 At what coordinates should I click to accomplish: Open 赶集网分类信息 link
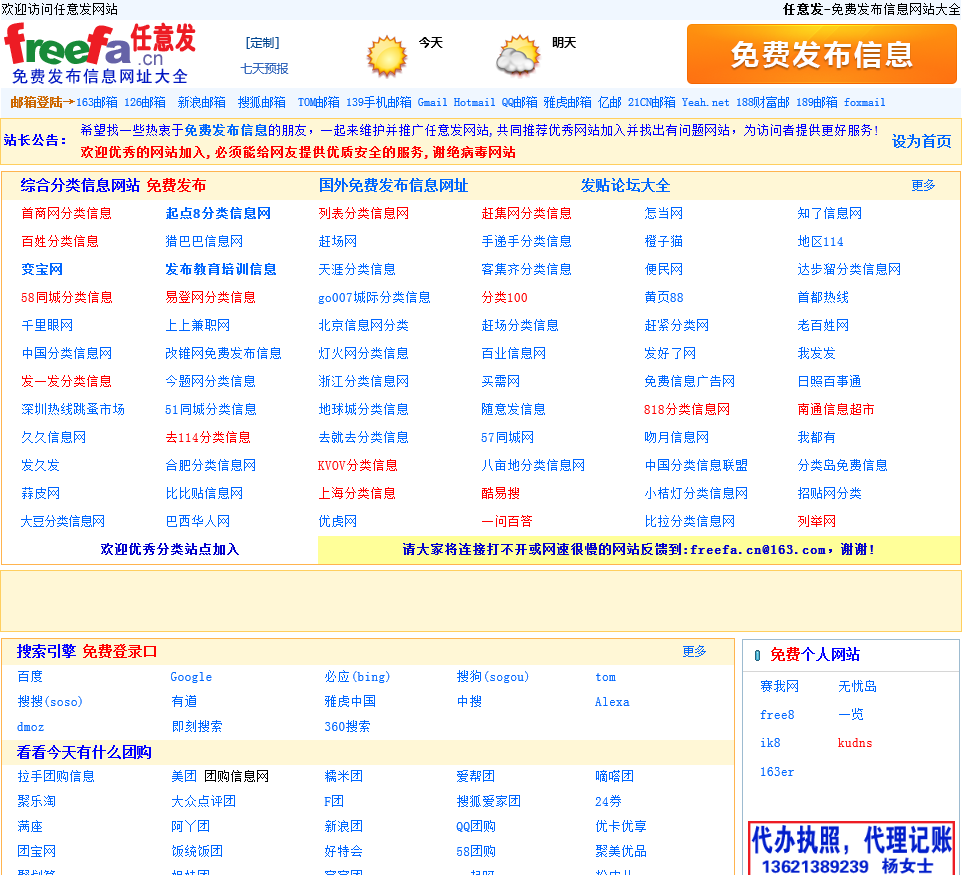click(526, 214)
